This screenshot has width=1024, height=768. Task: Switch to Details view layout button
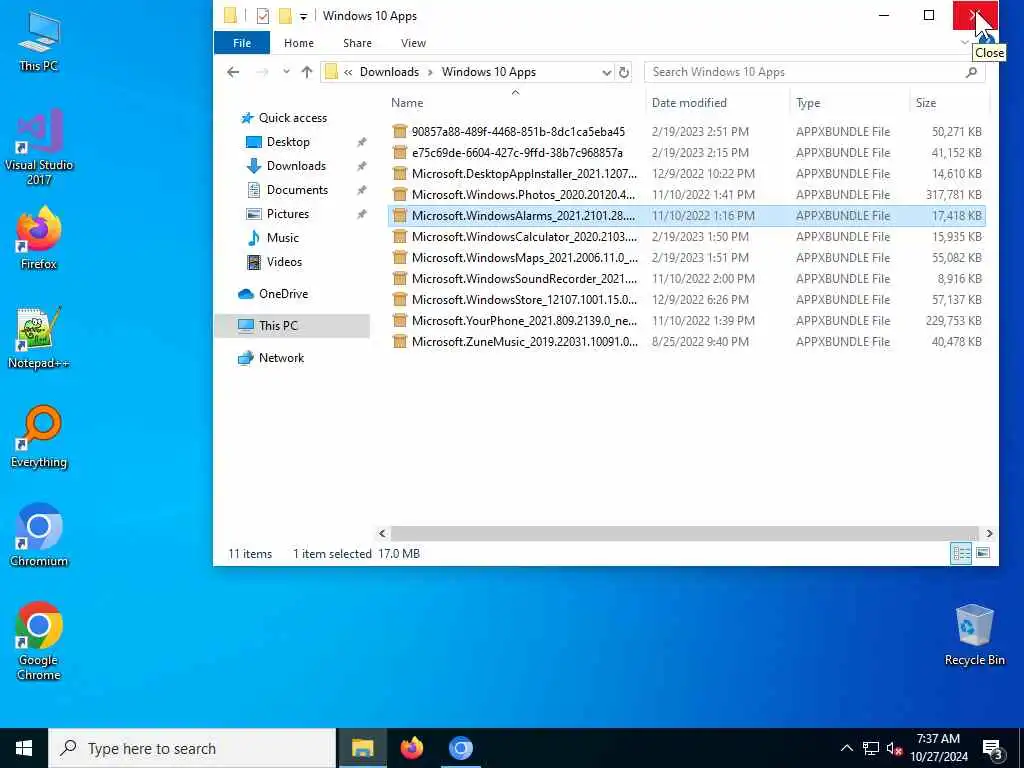(x=961, y=554)
